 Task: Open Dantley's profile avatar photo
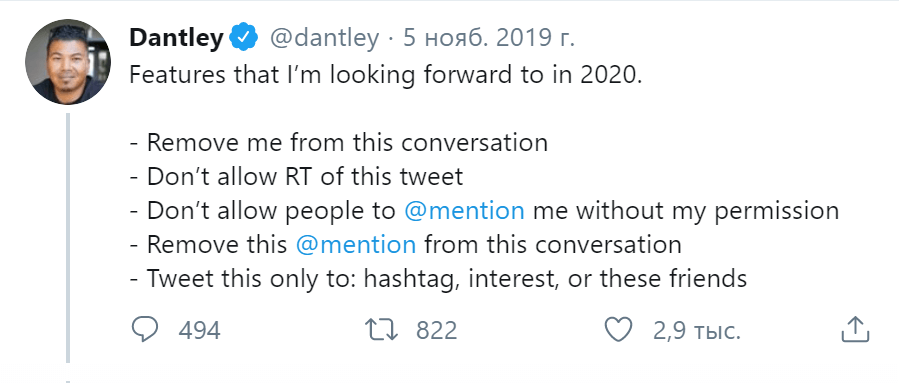tap(68, 62)
